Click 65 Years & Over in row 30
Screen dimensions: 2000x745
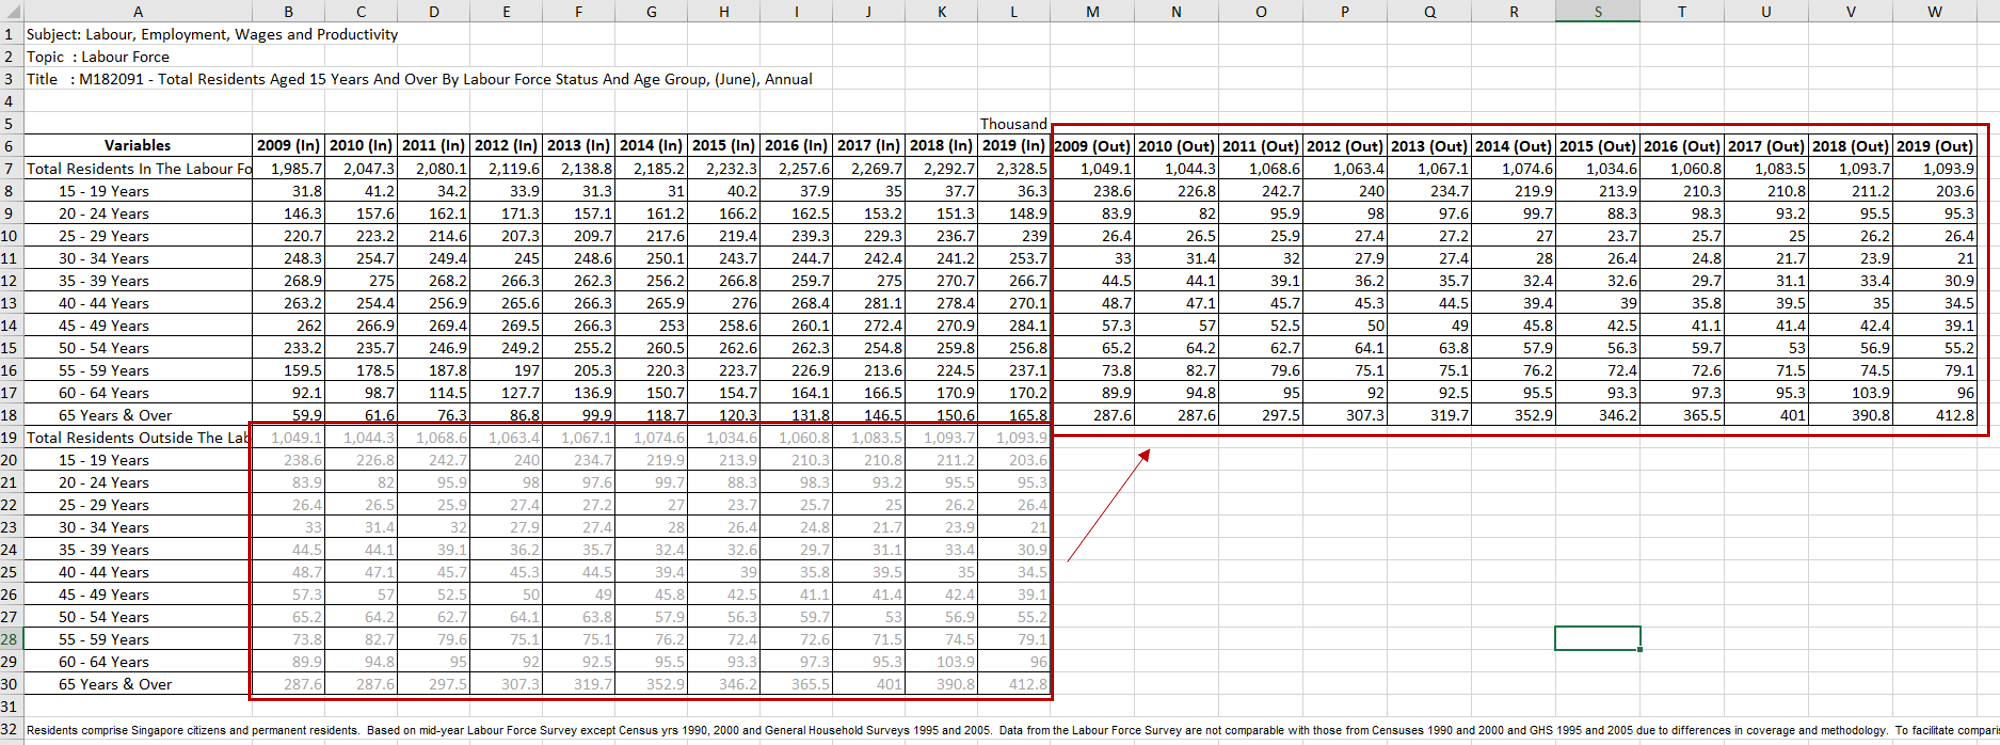(x=116, y=684)
